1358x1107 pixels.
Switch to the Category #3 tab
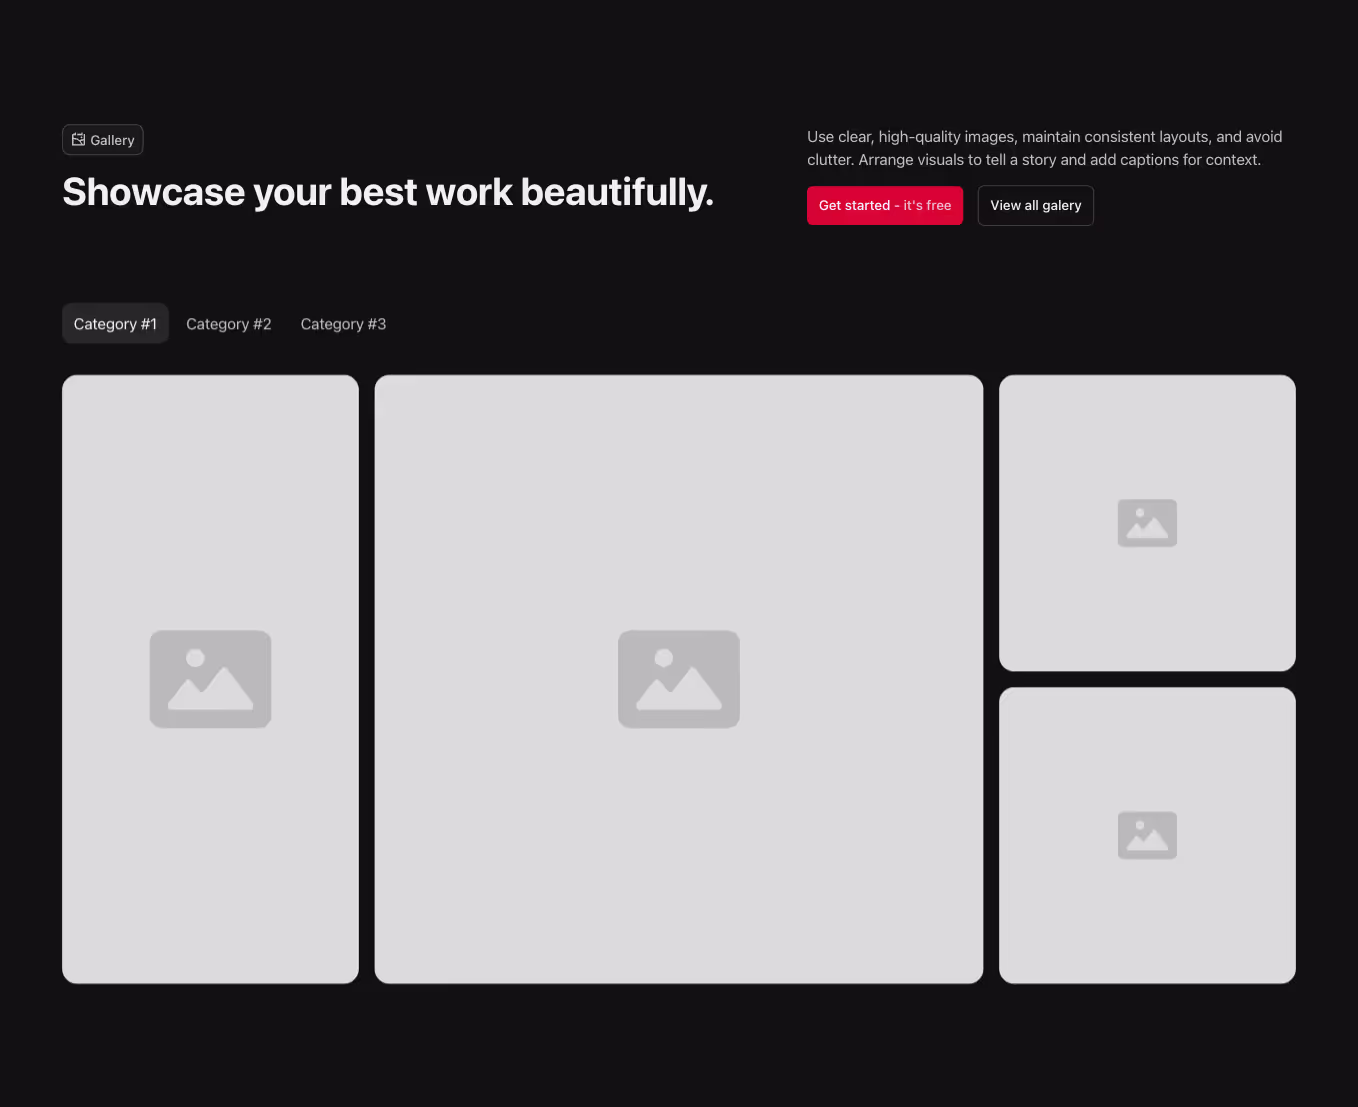point(343,323)
